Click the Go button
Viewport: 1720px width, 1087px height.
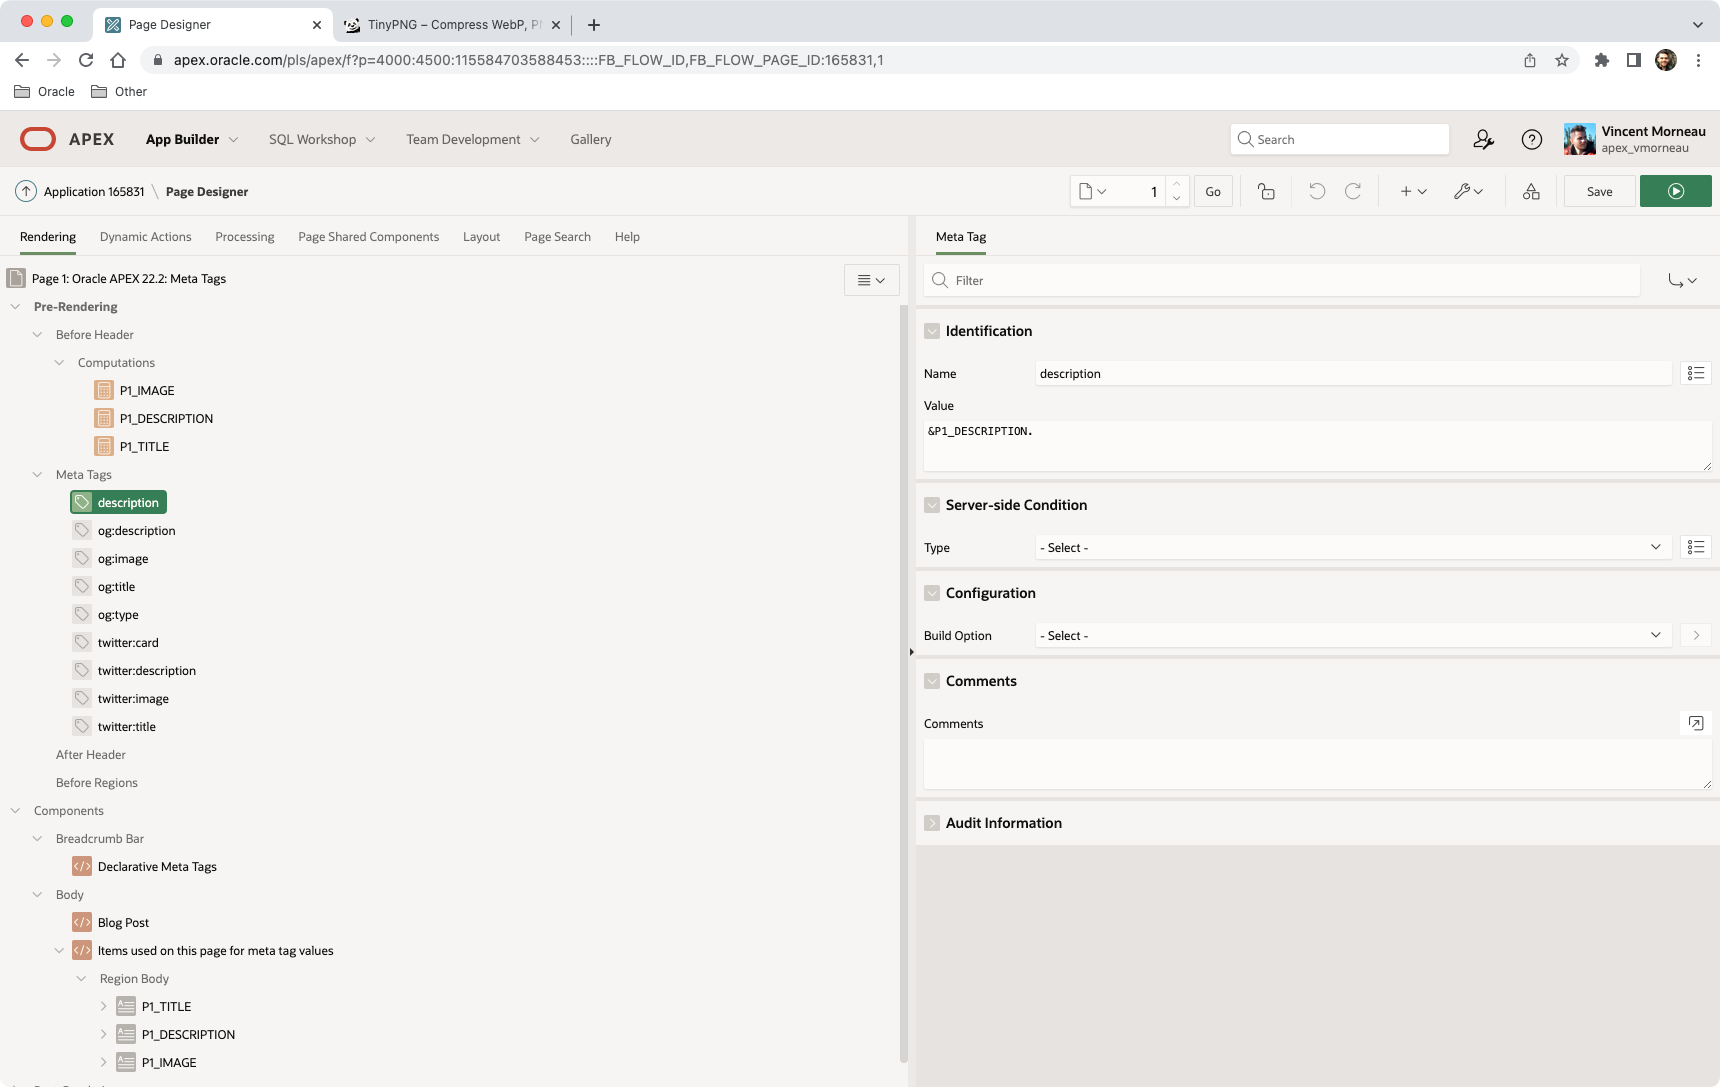coord(1213,191)
